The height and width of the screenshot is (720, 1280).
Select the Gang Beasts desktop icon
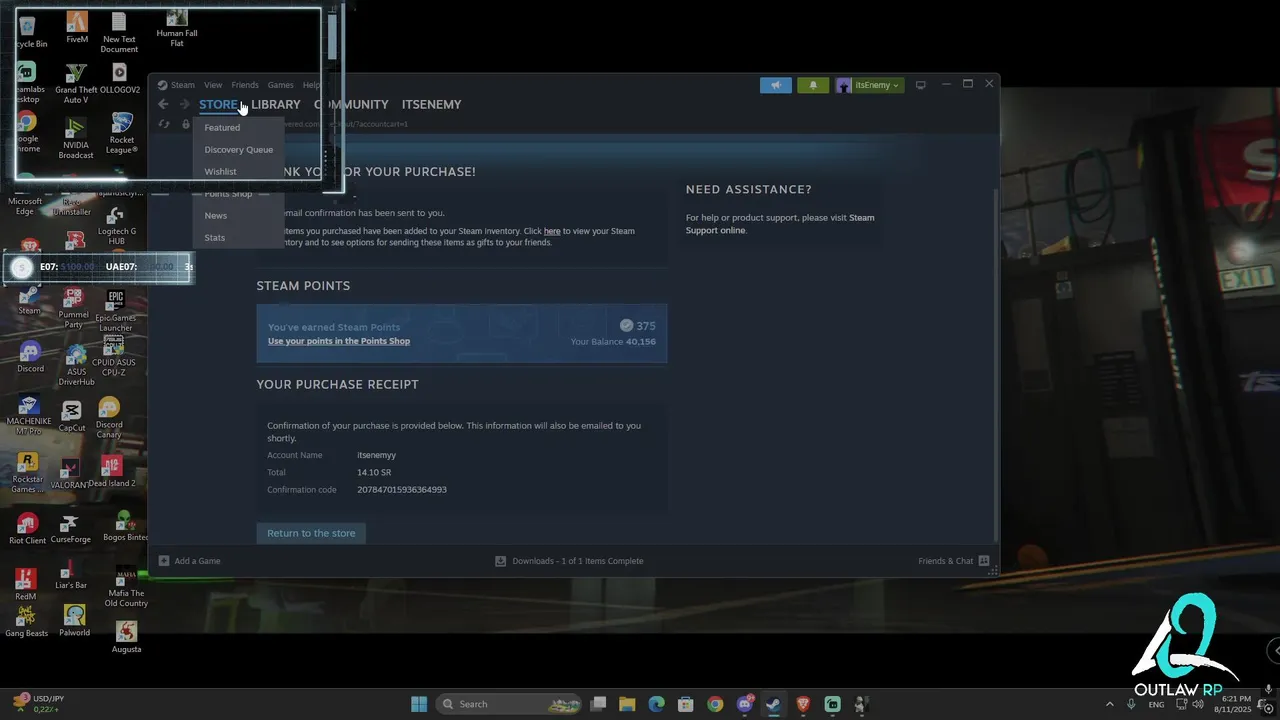[x=26, y=621]
